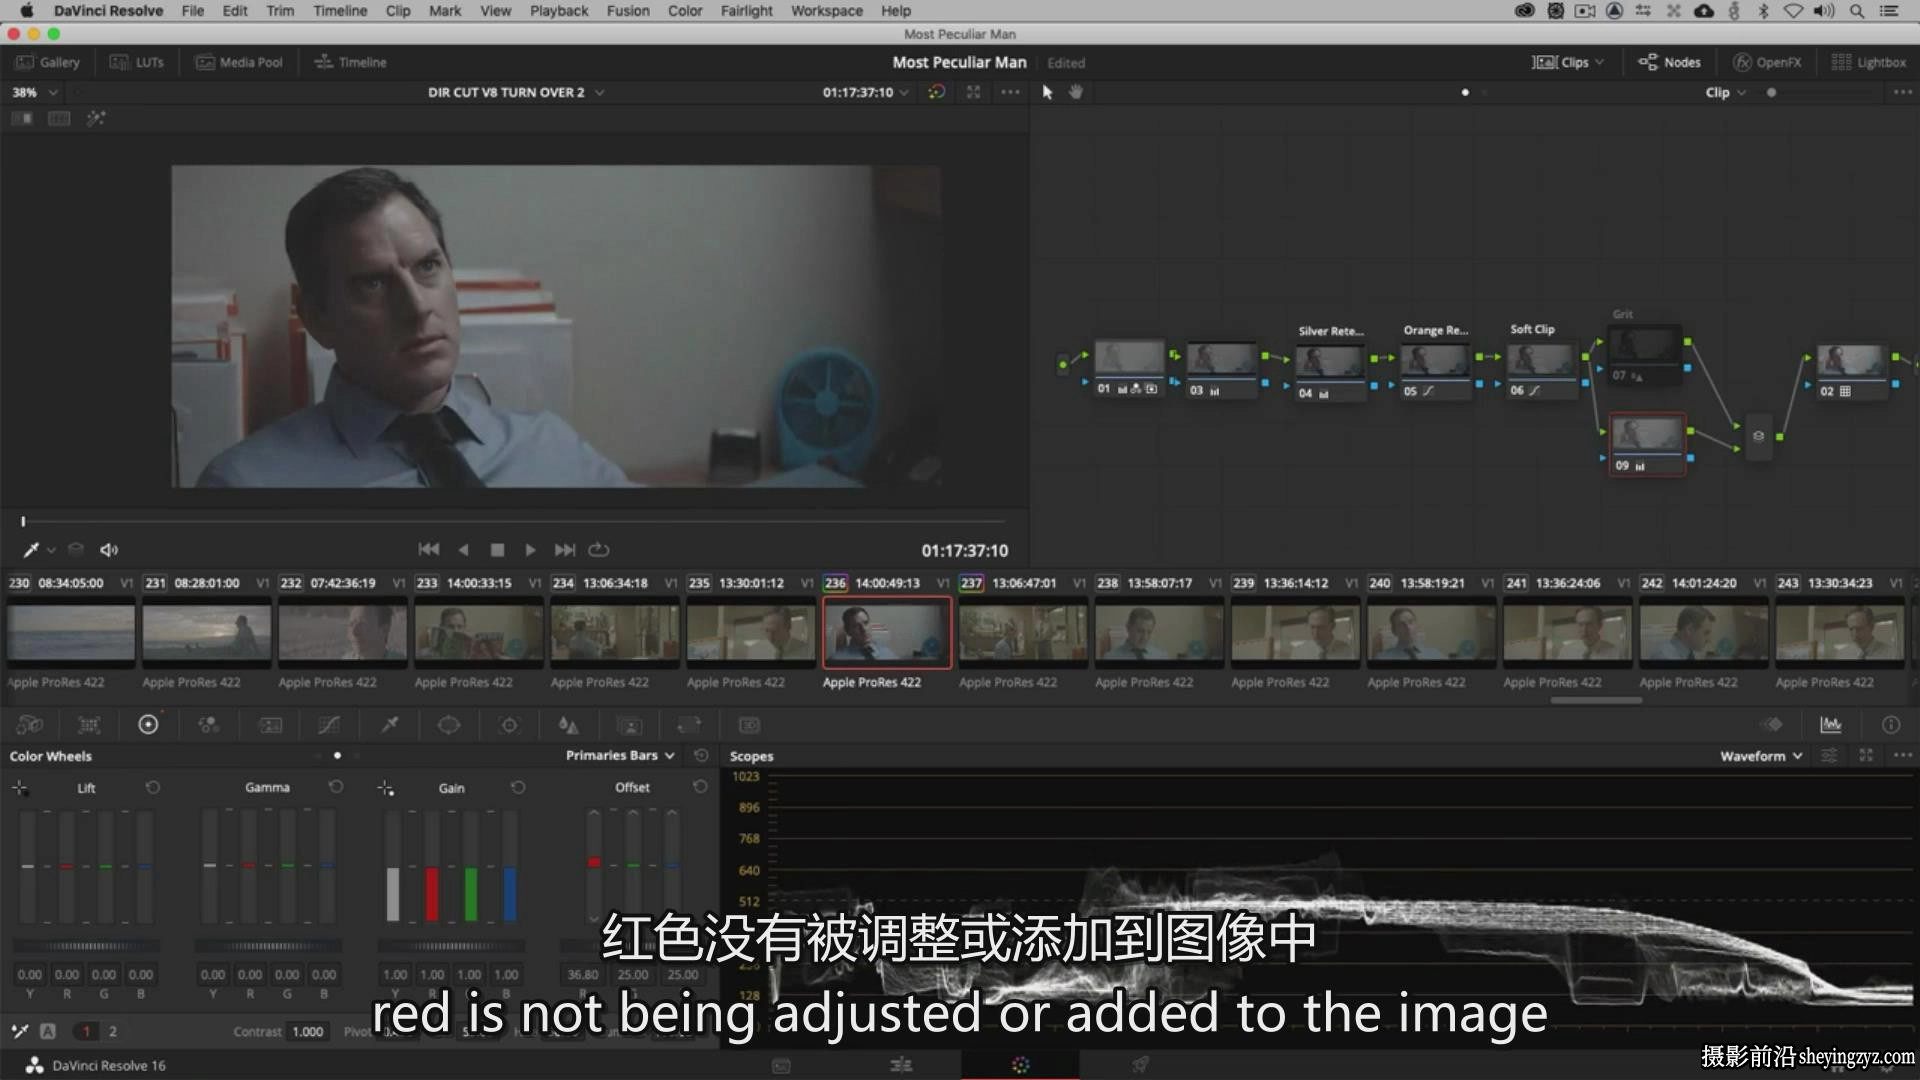Open the Camera Raw palette

tap(30, 725)
